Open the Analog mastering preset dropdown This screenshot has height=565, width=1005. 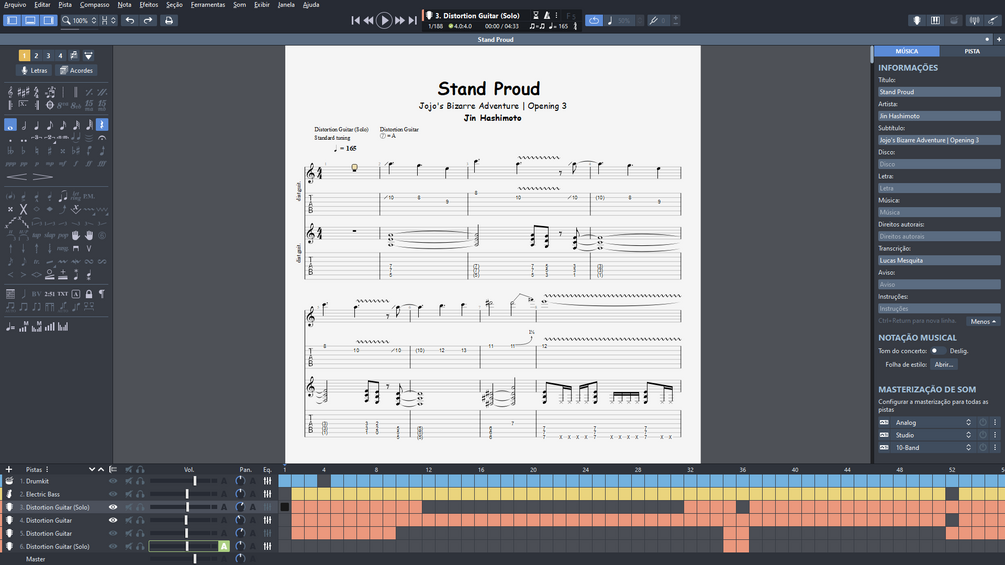[934, 423]
